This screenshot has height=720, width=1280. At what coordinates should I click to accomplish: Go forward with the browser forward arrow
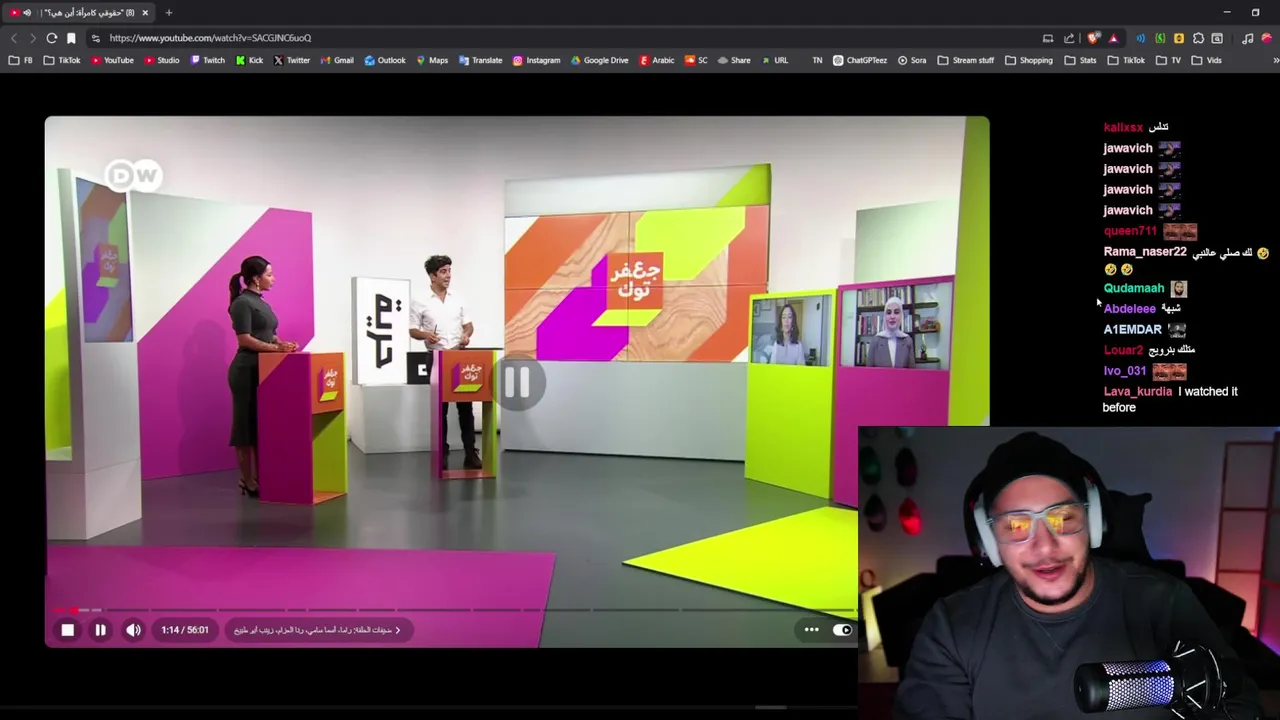tap(32, 38)
